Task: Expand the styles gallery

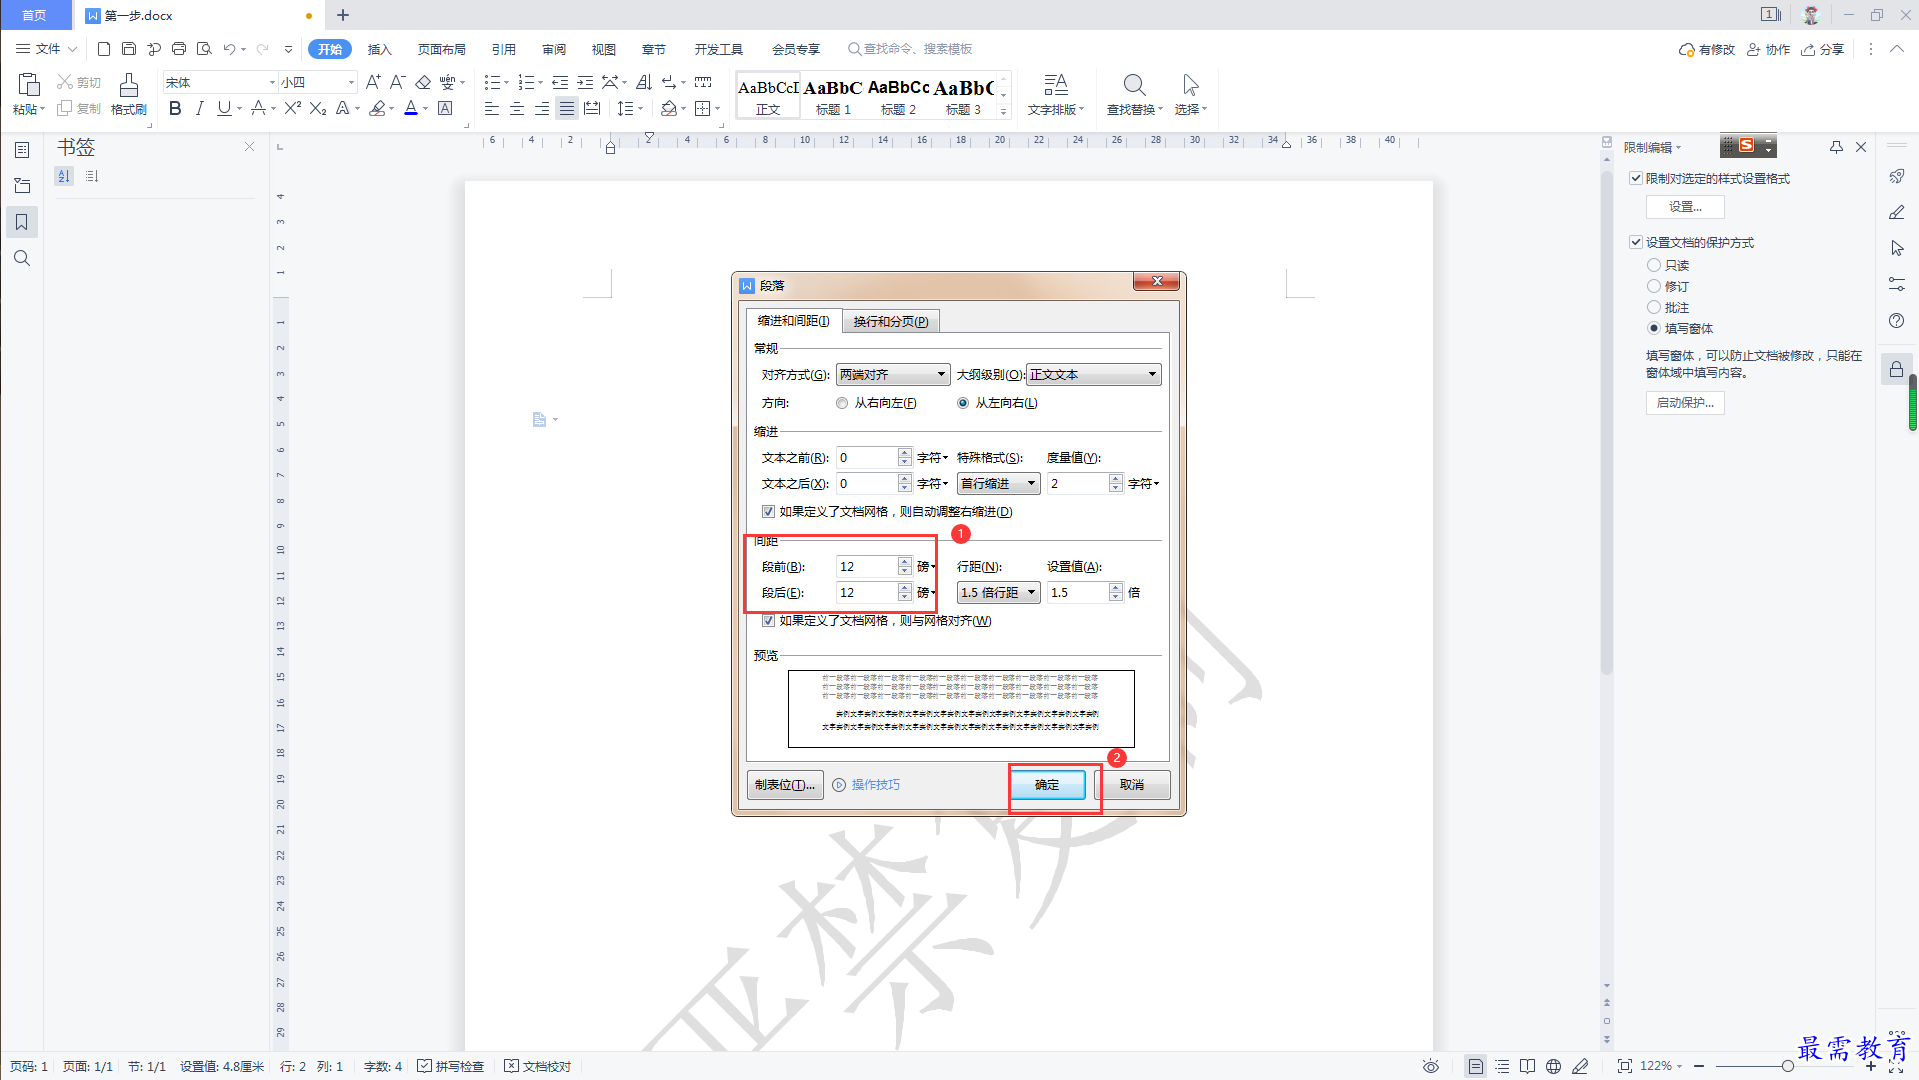Action: [x=1004, y=112]
